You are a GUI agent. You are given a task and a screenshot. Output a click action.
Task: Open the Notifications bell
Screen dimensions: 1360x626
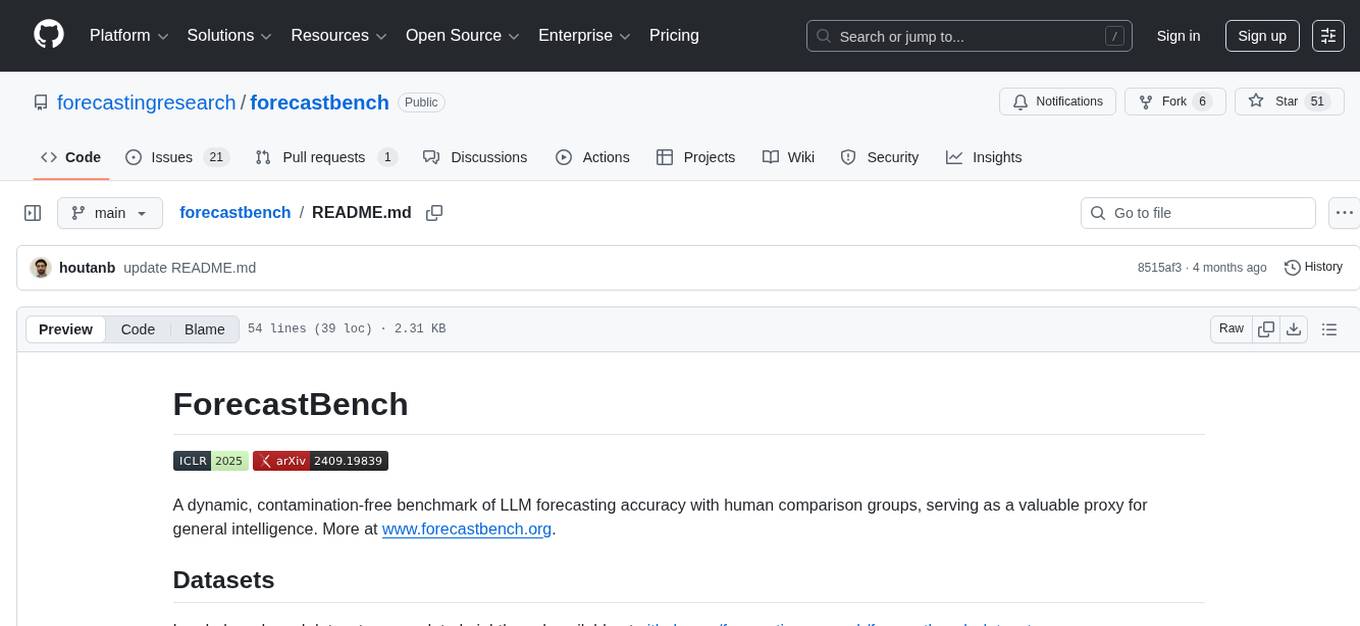(x=1057, y=101)
